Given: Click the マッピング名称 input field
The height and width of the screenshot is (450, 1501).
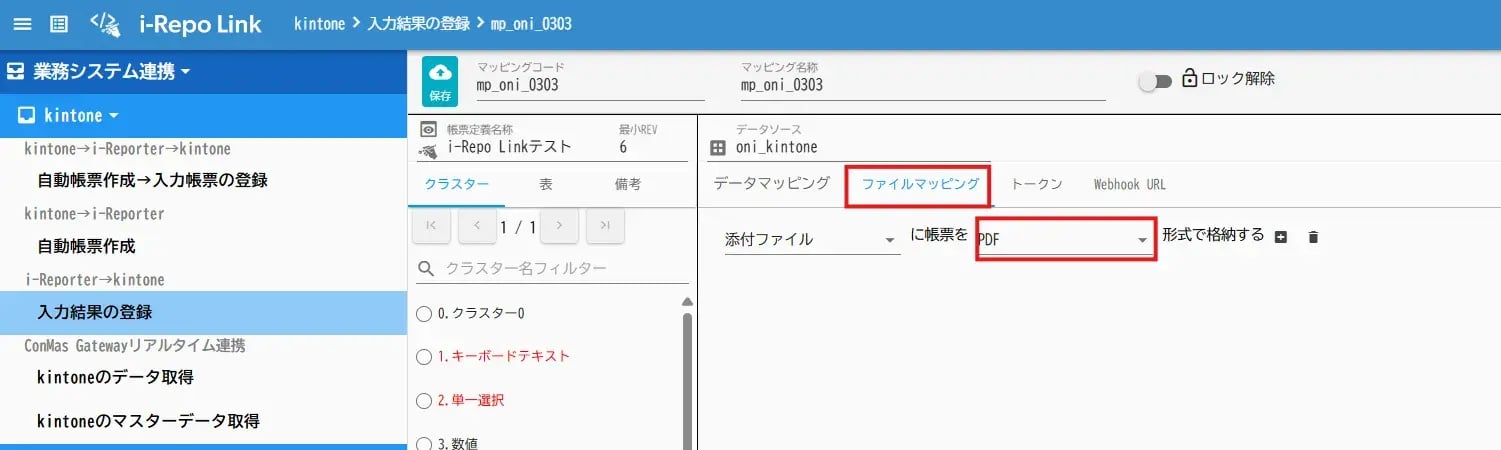Looking at the screenshot, I should tap(923, 85).
